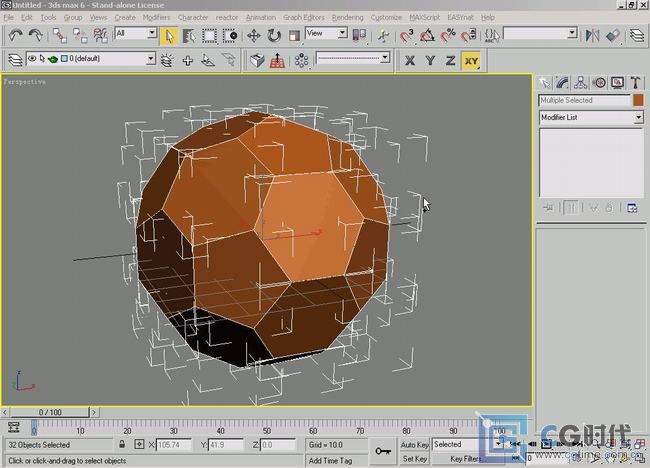This screenshot has width=650, height=468.
Task: Activate Select and Manipulate tool
Action: tap(383, 35)
